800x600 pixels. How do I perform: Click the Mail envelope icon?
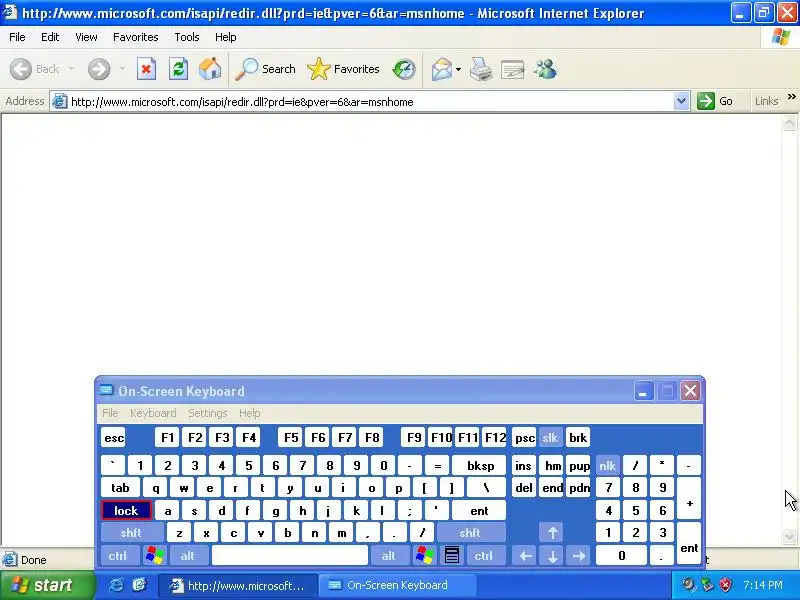pyautogui.click(x=442, y=69)
